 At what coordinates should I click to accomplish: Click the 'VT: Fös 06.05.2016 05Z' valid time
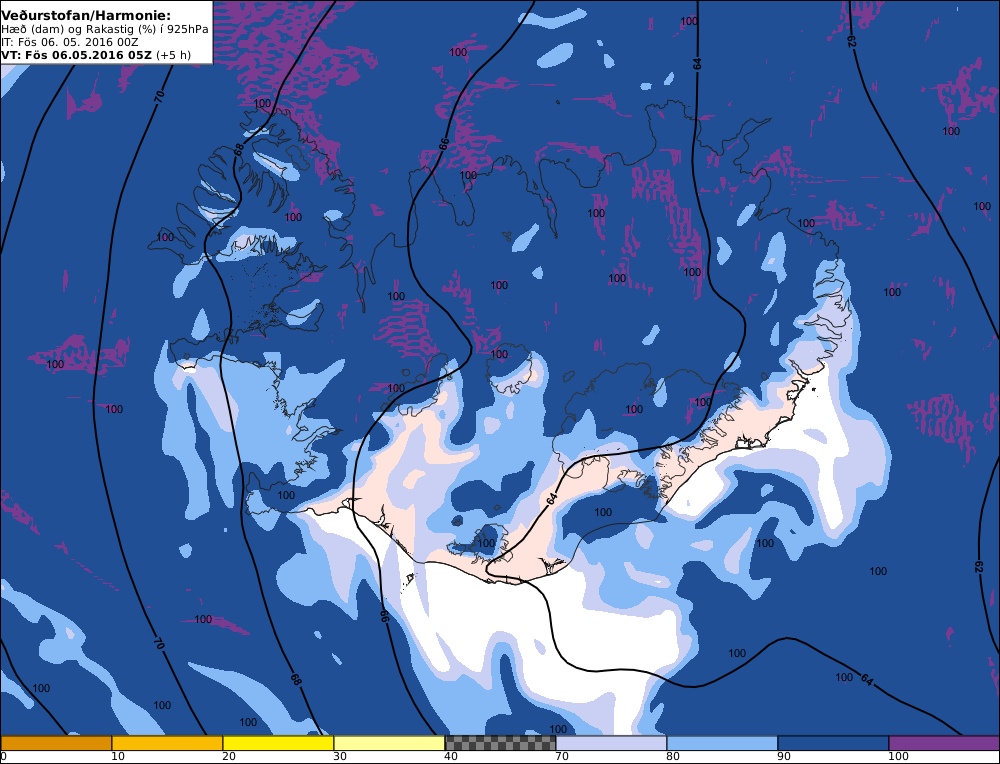[77, 55]
